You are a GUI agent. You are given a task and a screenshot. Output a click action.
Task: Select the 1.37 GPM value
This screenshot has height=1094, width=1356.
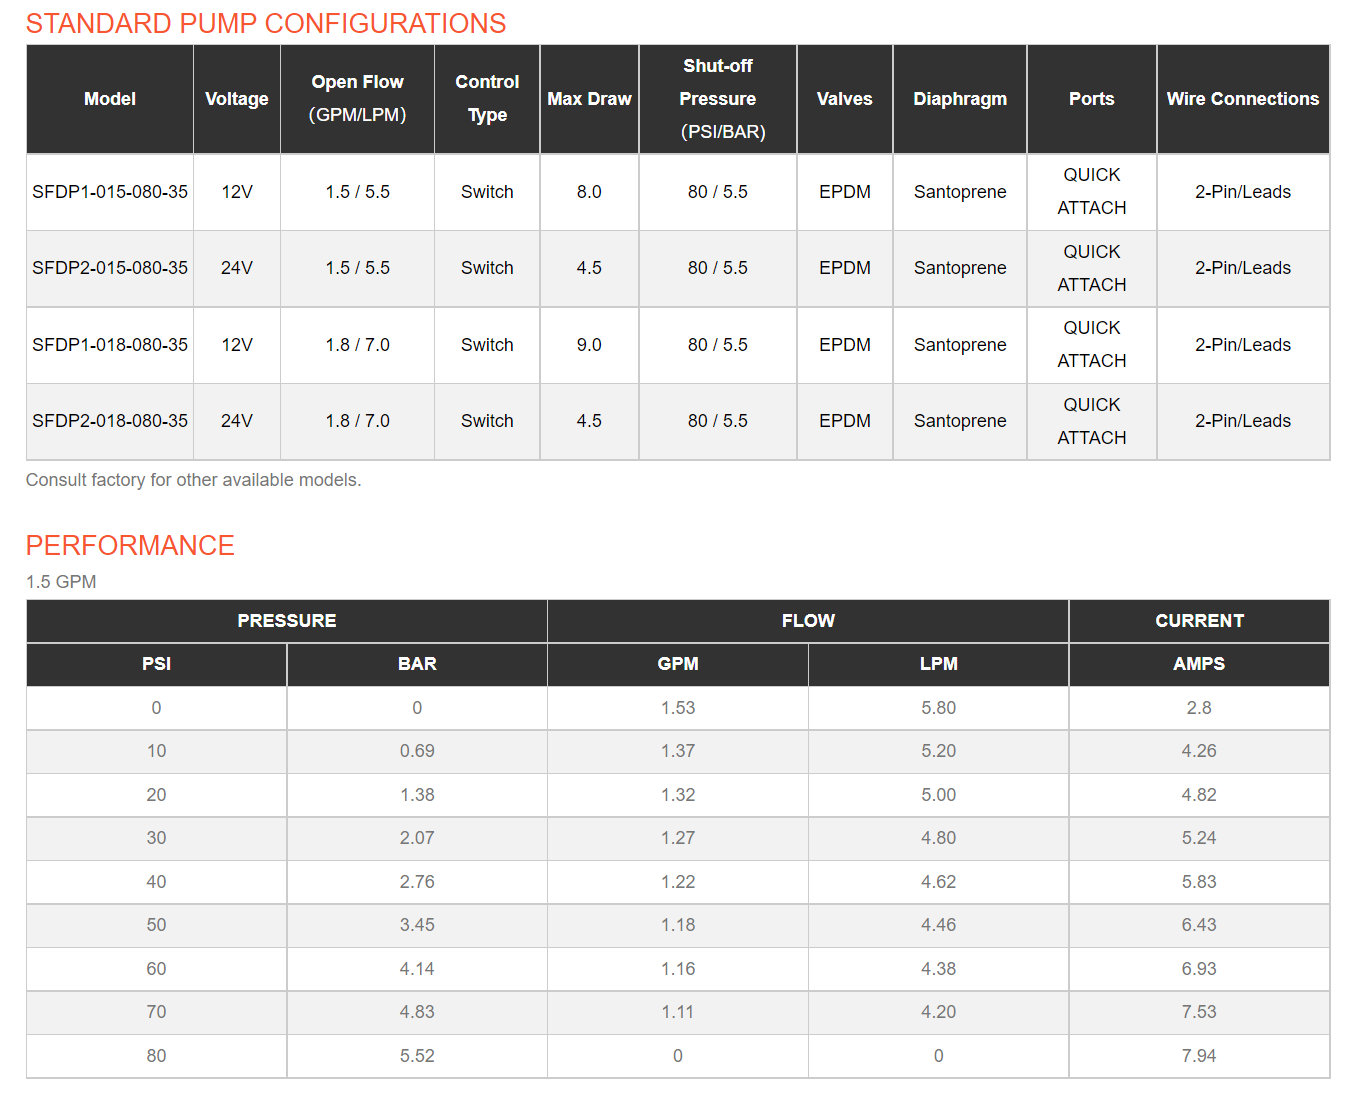pyautogui.click(x=678, y=751)
